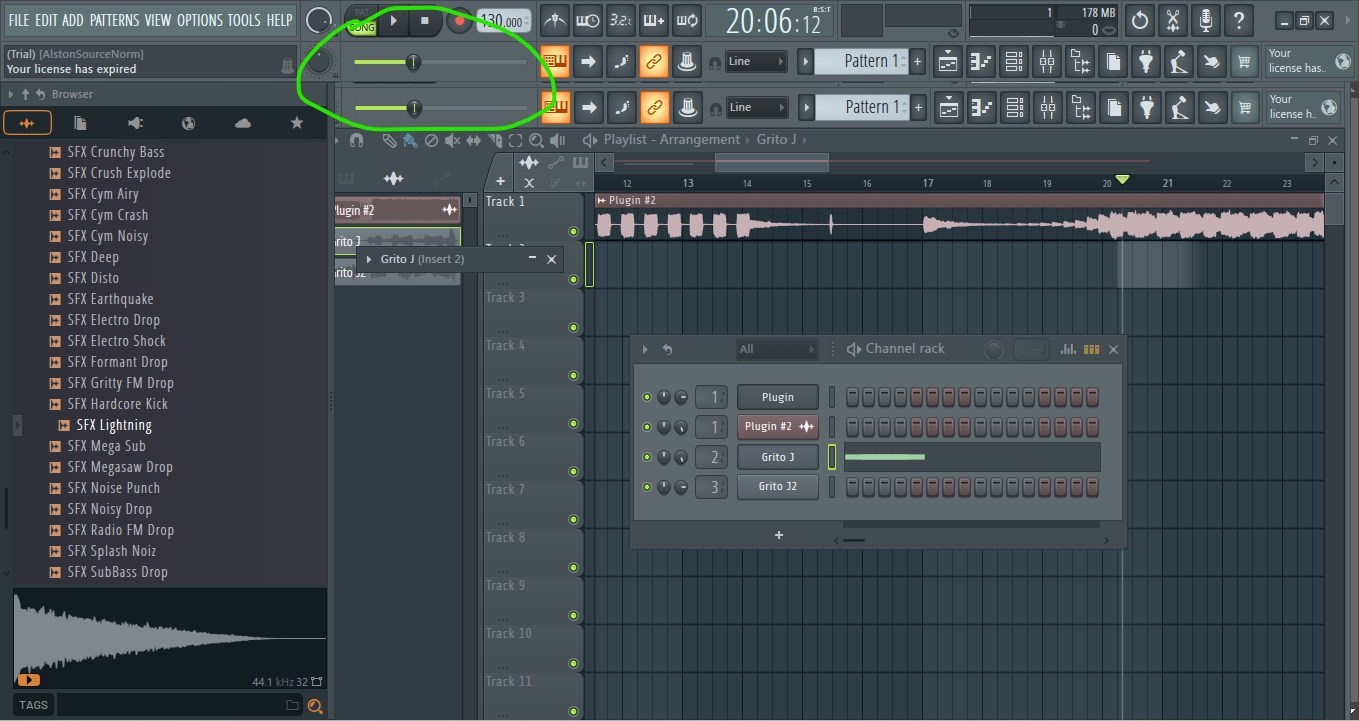The height and width of the screenshot is (721, 1359).
Task: Select SFX Earthquake in the browser list
Action: [110, 299]
